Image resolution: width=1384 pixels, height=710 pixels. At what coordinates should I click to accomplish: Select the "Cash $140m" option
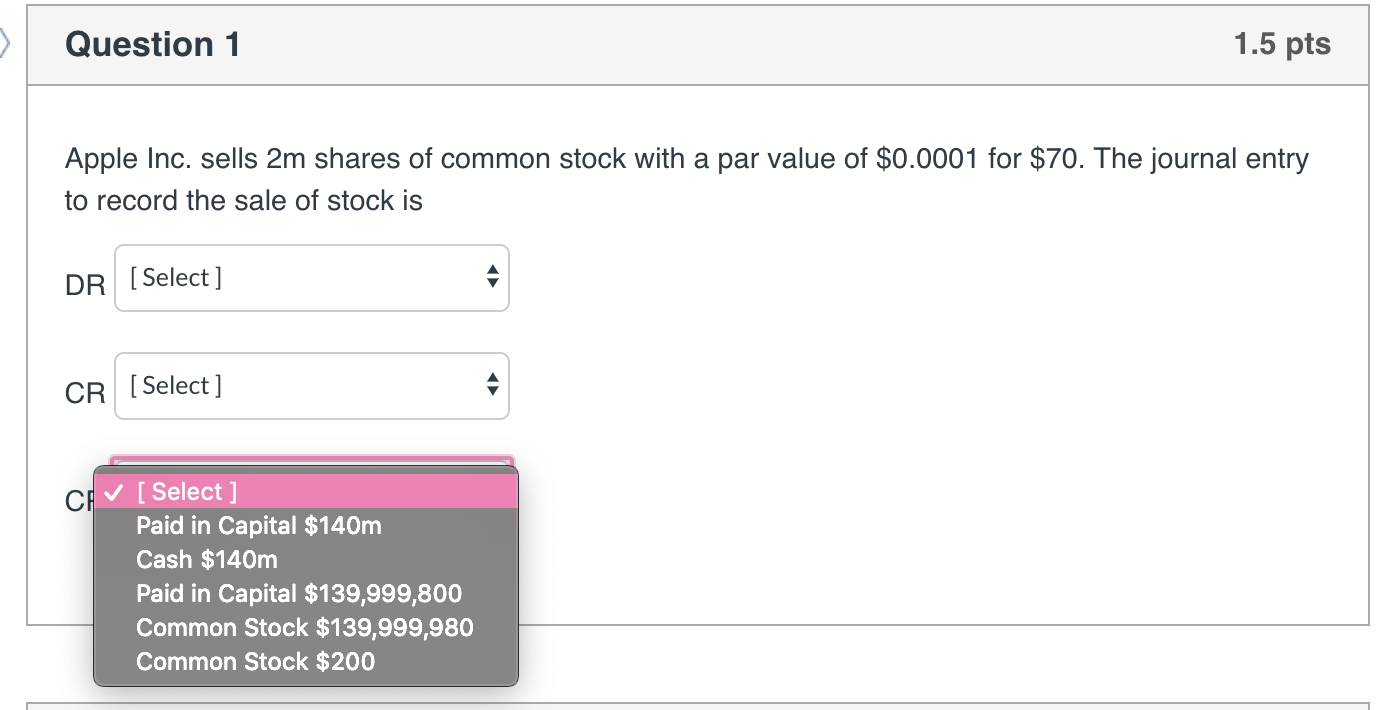click(x=205, y=559)
